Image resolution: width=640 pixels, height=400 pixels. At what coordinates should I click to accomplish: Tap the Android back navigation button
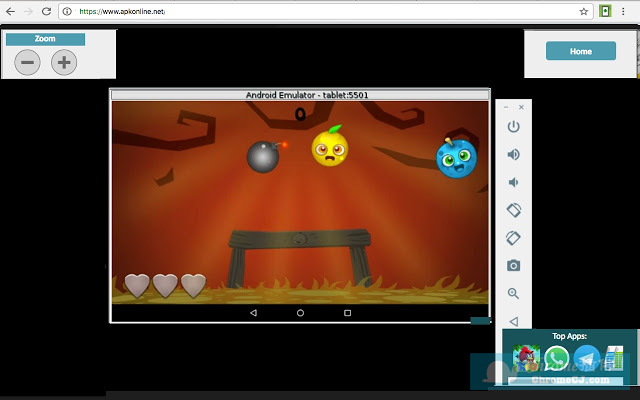coord(253,313)
